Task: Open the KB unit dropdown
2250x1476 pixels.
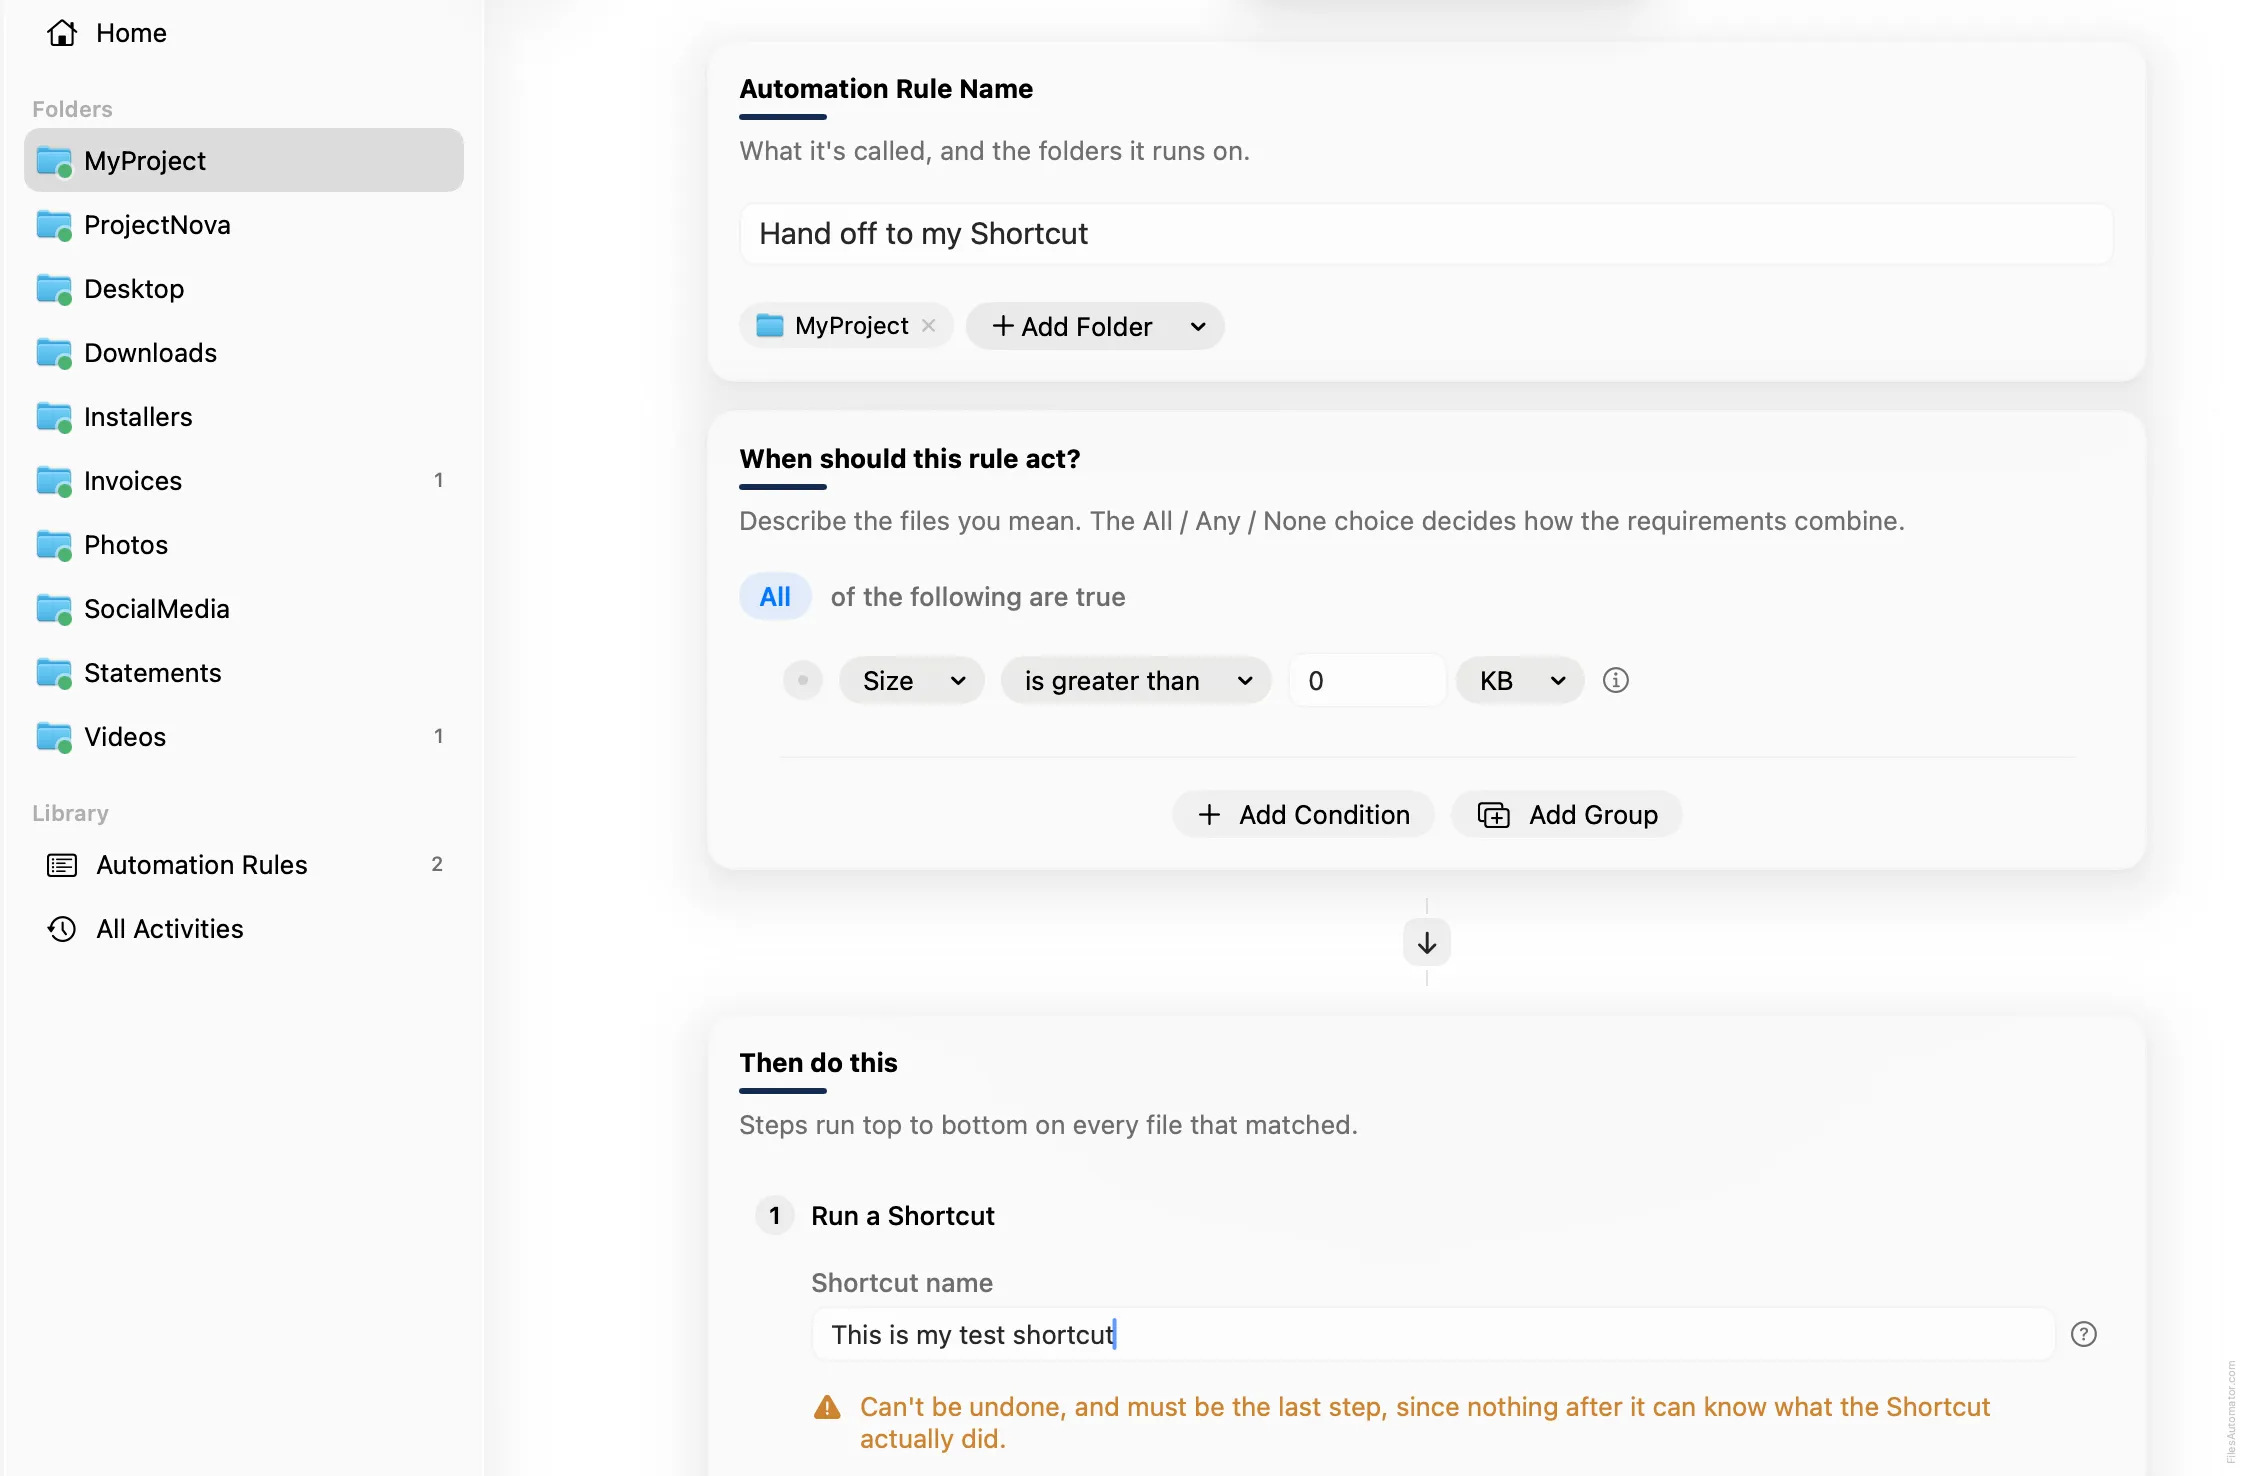Action: point(1520,681)
